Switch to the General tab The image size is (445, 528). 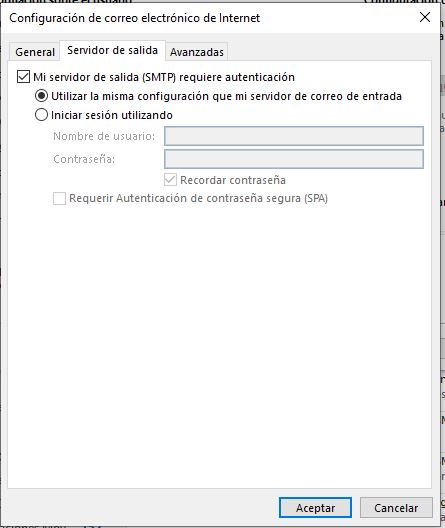coord(35,52)
